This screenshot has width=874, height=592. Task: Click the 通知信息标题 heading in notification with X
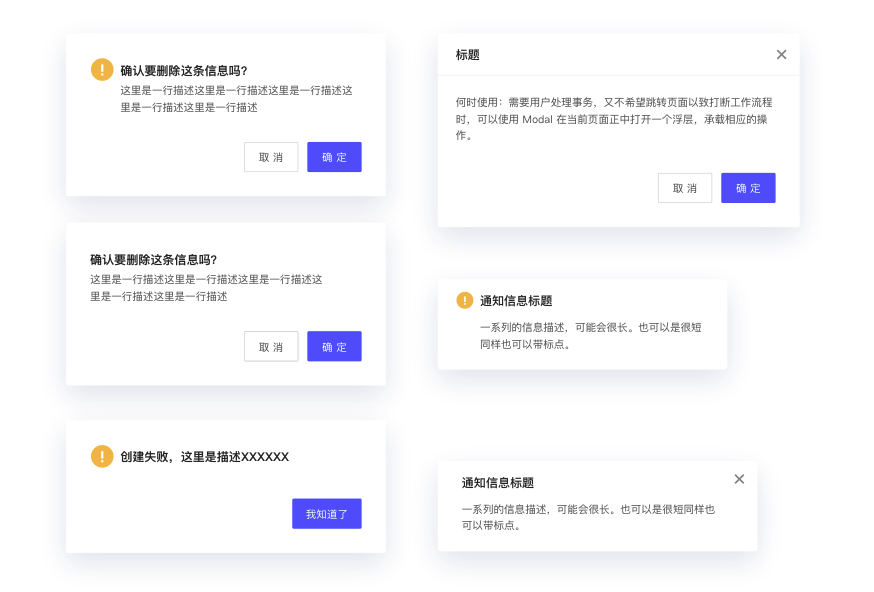click(498, 482)
